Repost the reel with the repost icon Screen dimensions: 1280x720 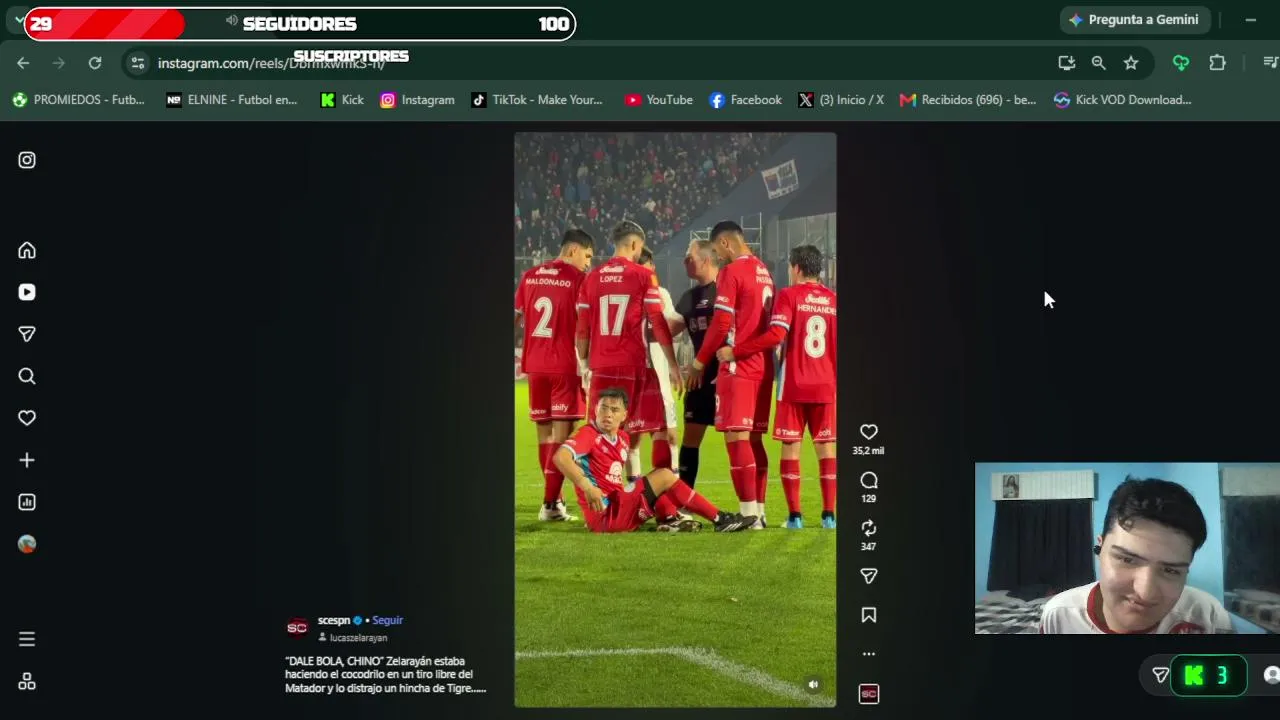tap(868, 528)
